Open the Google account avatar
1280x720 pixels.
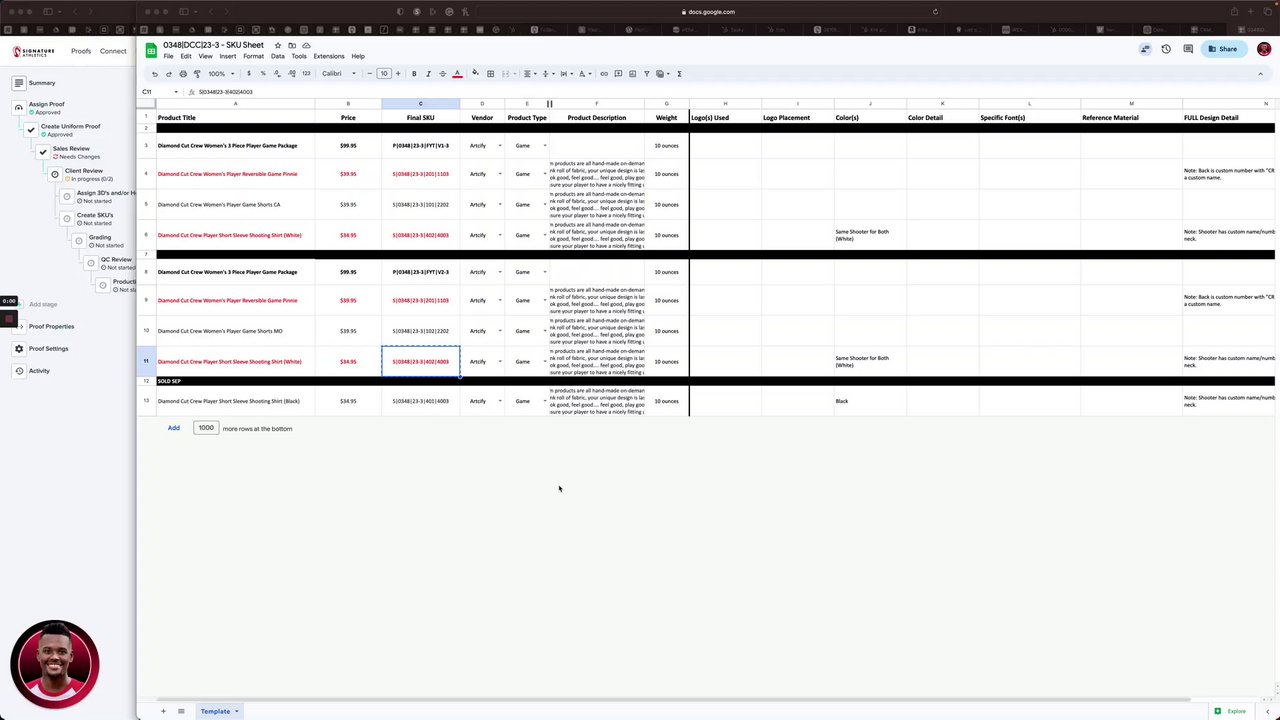pos(1264,49)
